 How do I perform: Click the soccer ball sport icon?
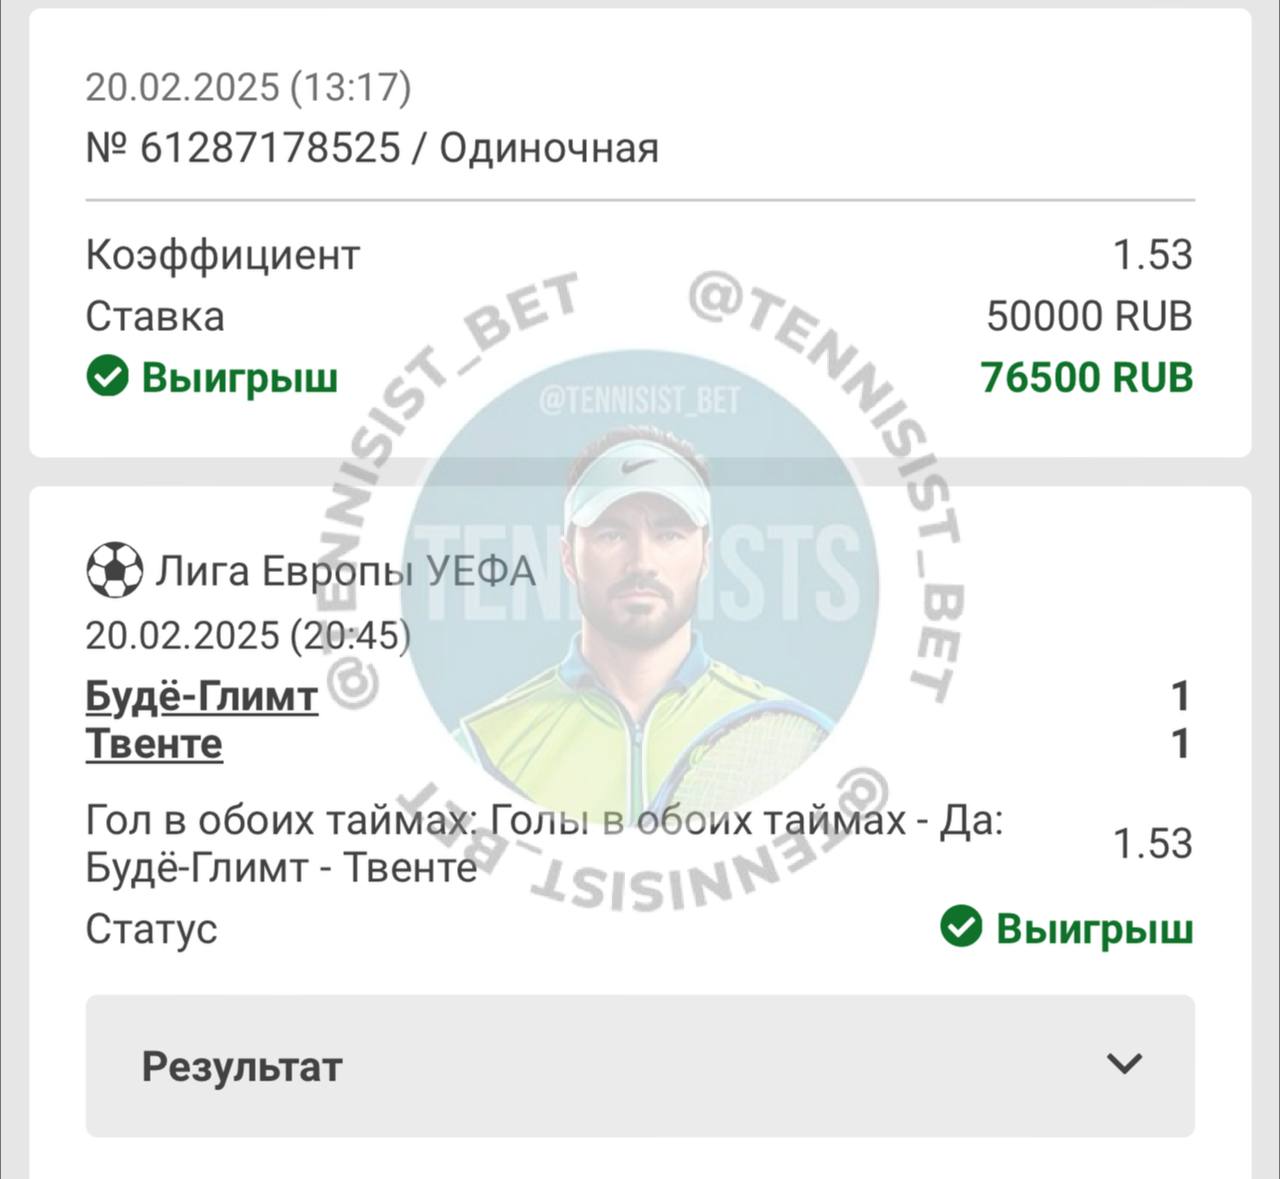[114, 570]
